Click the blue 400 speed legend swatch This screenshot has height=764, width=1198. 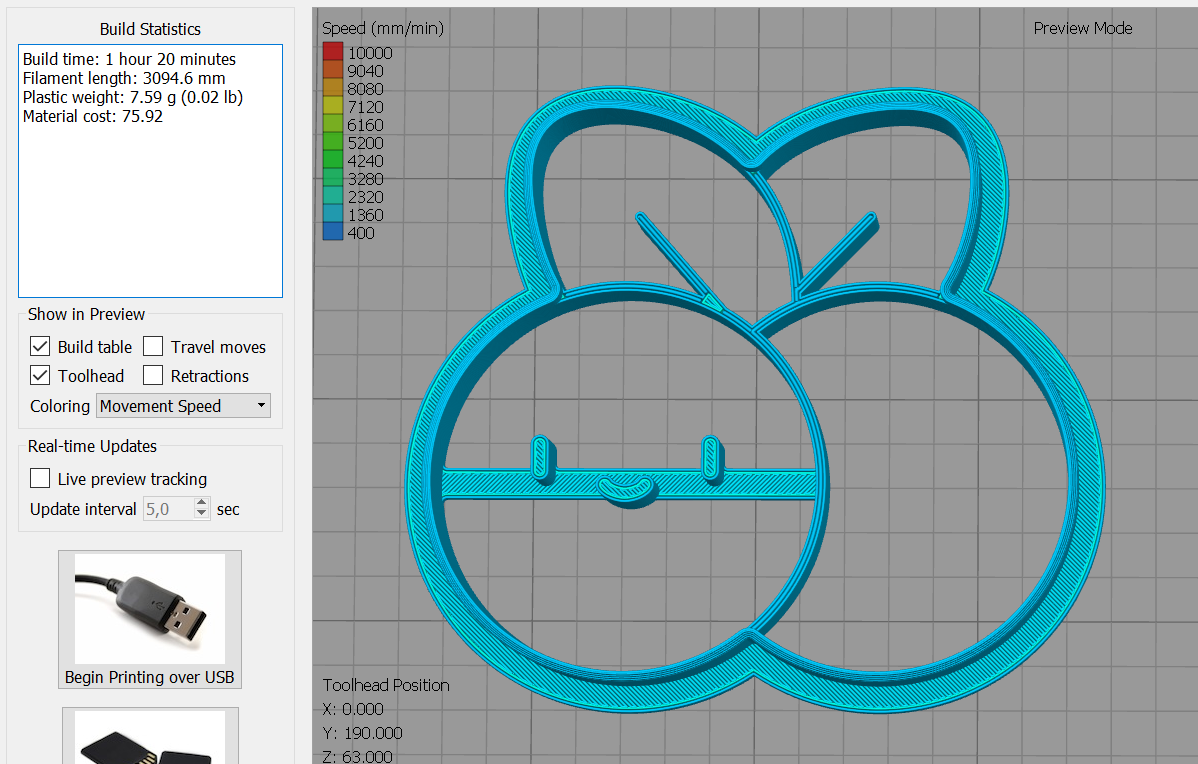coord(333,233)
